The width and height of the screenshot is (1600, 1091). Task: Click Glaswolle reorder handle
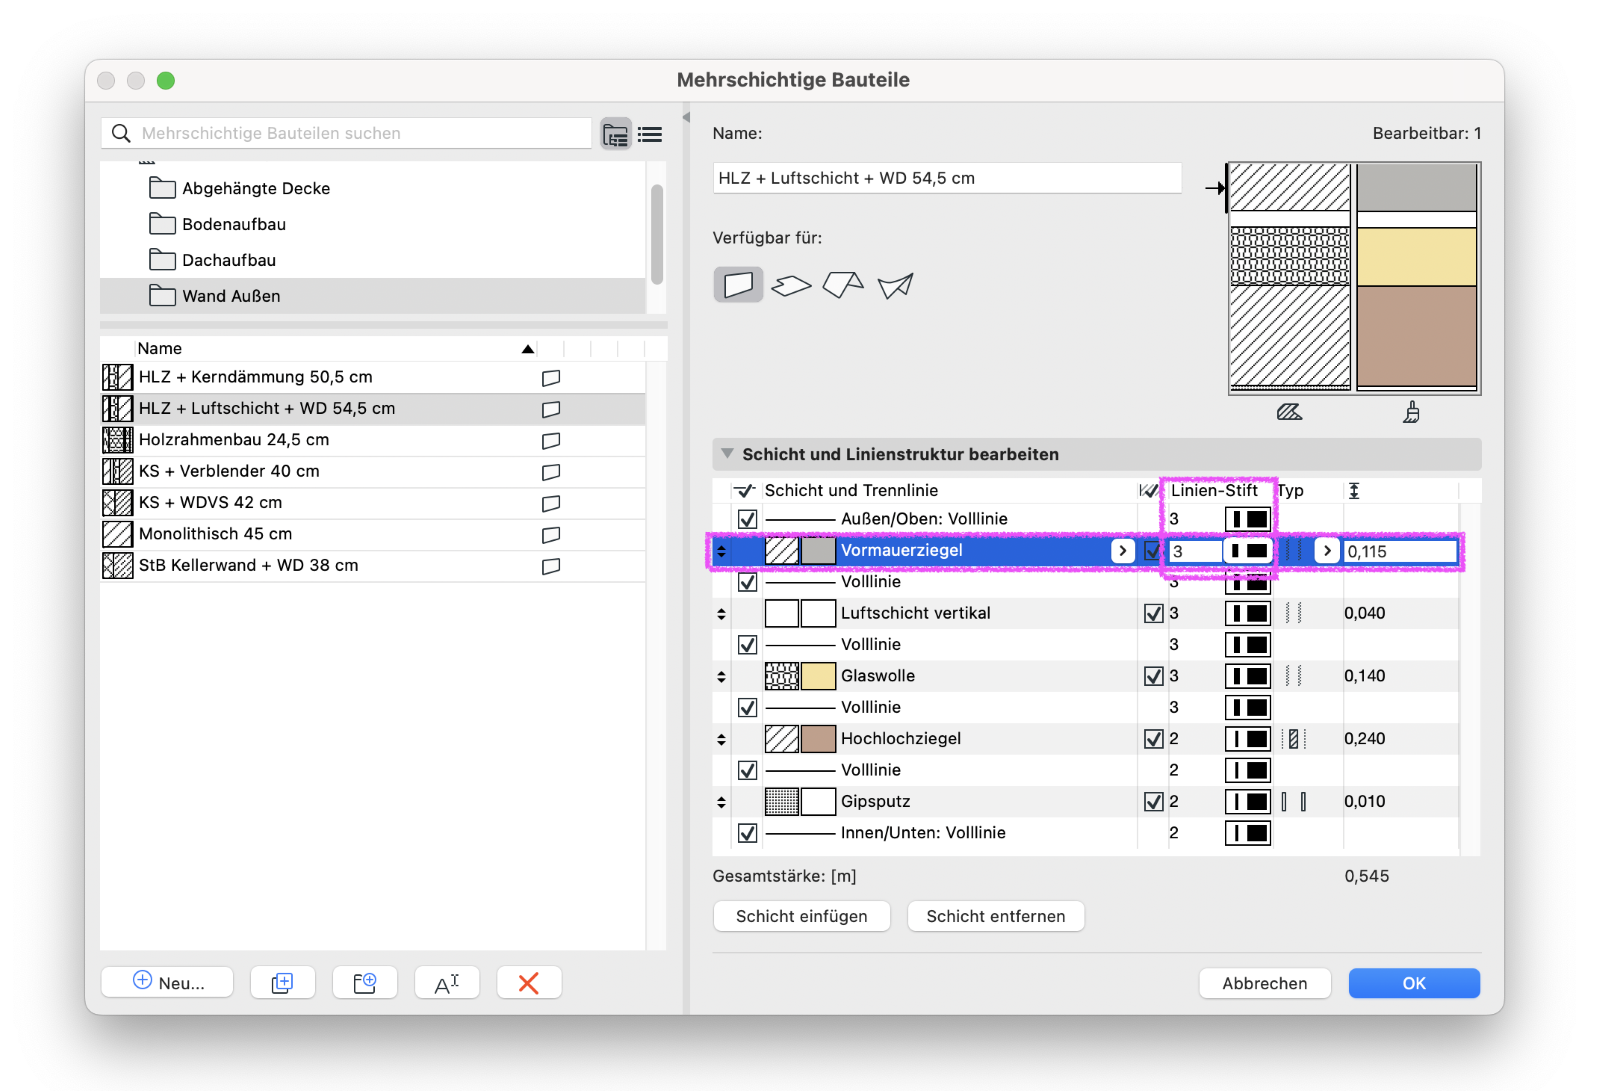(721, 677)
